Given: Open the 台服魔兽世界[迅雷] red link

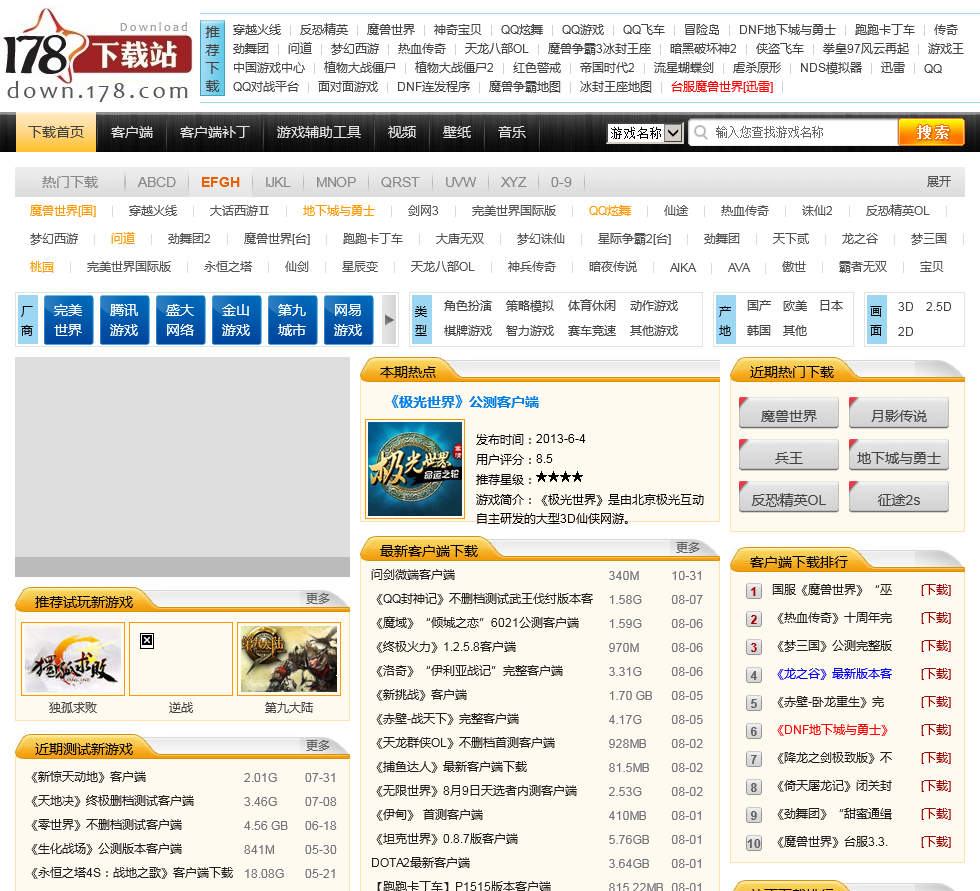Looking at the screenshot, I should (722, 87).
